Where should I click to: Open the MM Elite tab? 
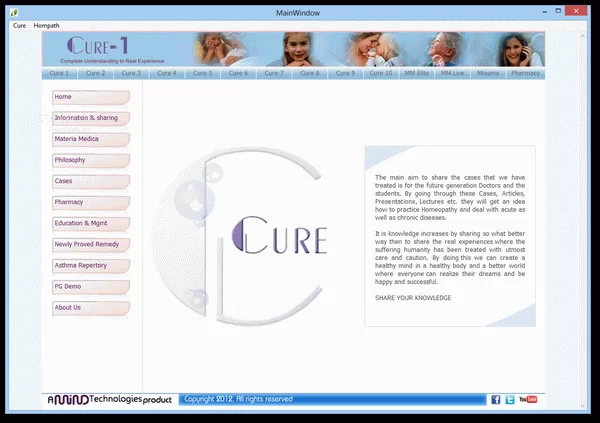click(417, 73)
